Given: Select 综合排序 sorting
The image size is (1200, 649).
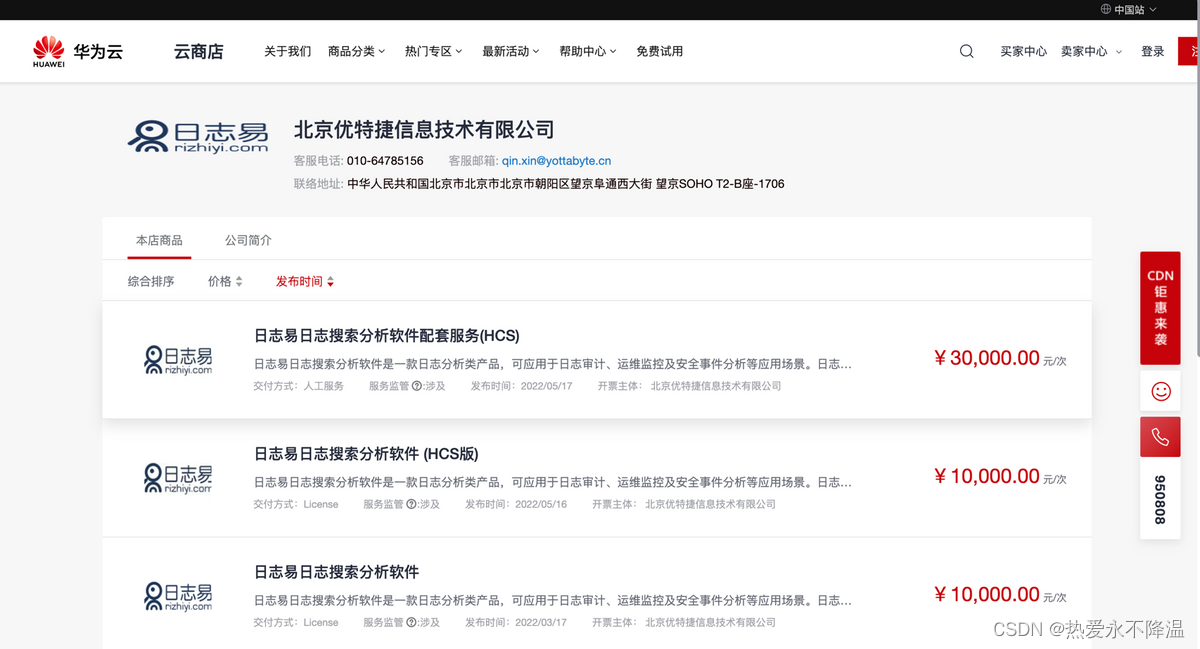Looking at the screenshot, I should (x=151, y=282).
